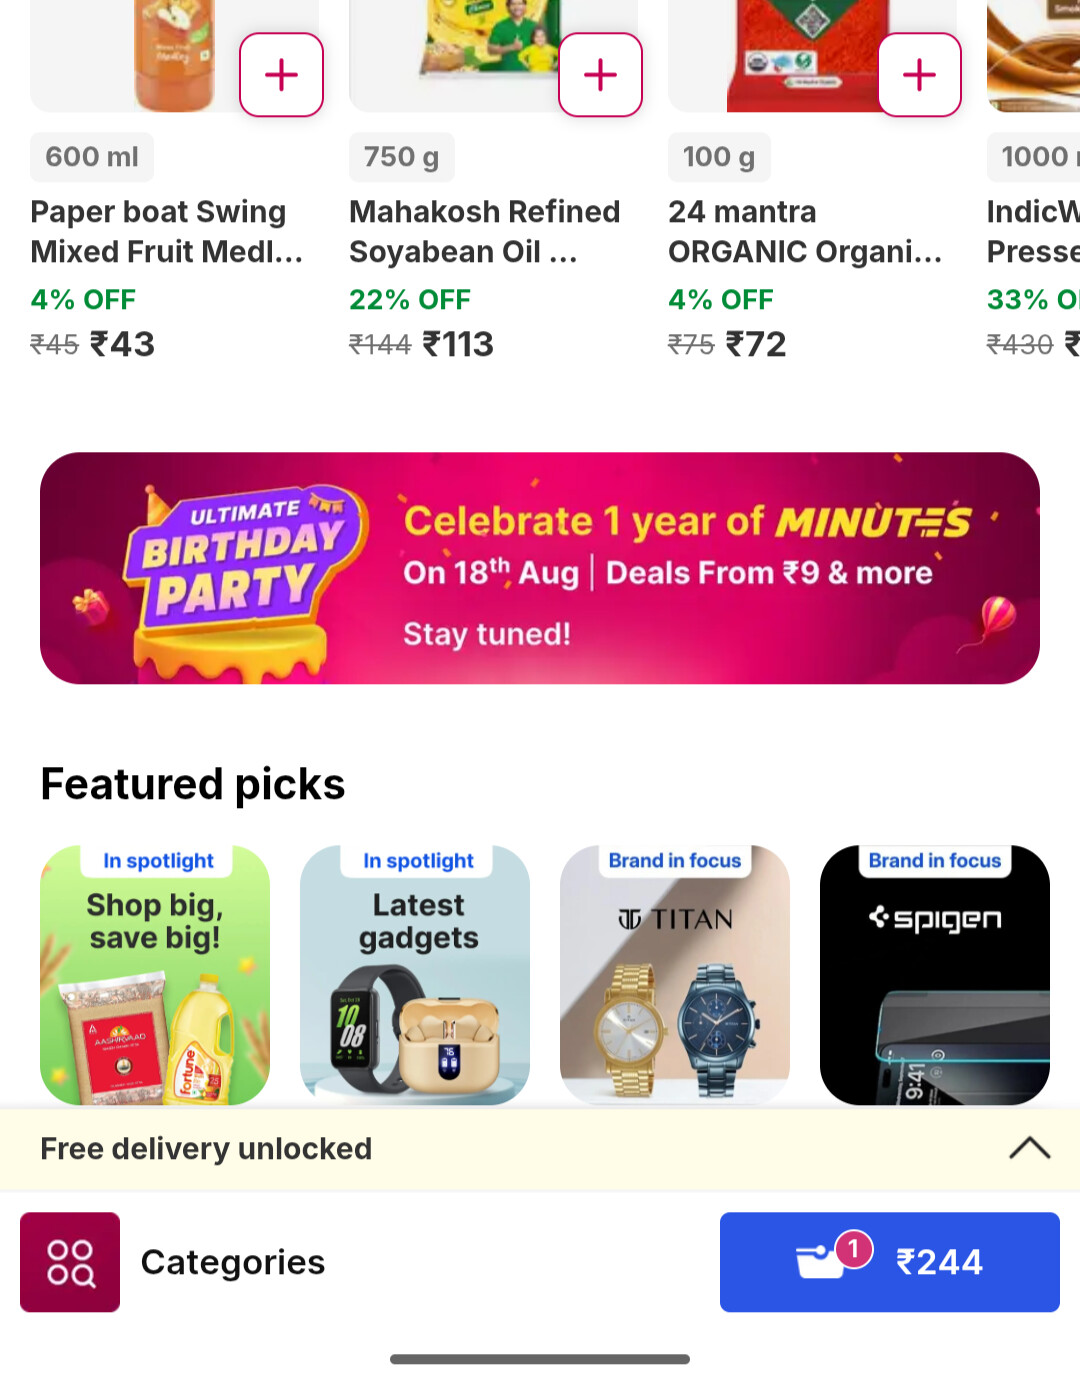Screen dimensions: 1080x1389
Task: Open the Titan brand in focus card
Action: [675, 975]
